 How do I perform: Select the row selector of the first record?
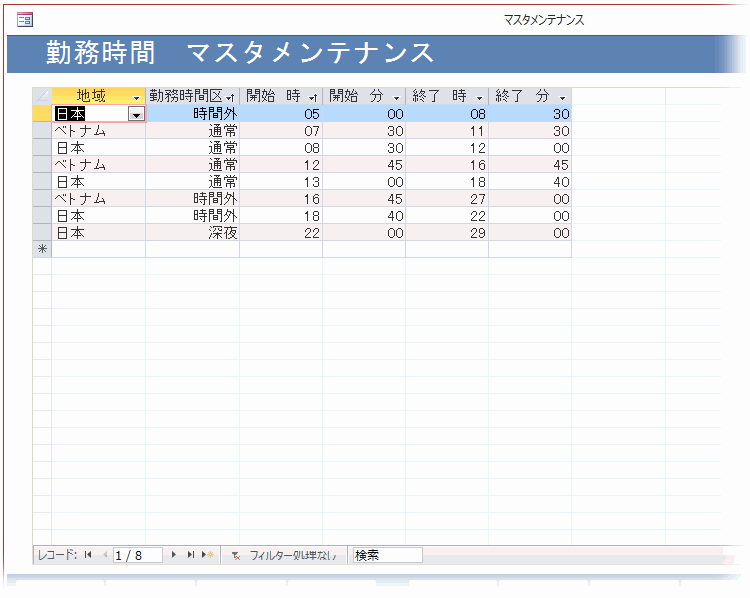point(42,113)
